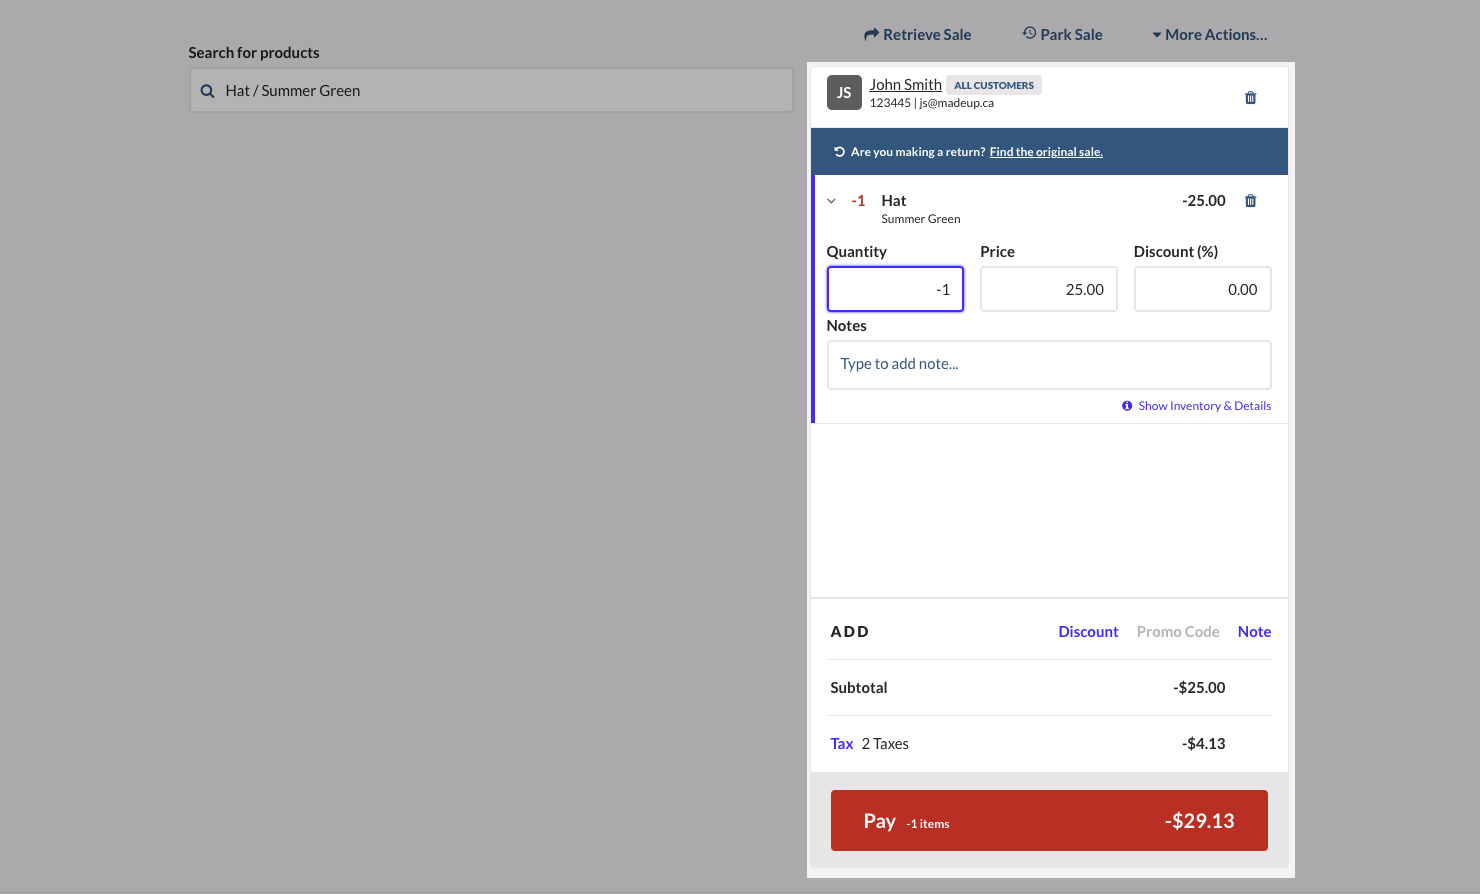
Task: Click the Quantity input field
Action: (x=895, y=289)
